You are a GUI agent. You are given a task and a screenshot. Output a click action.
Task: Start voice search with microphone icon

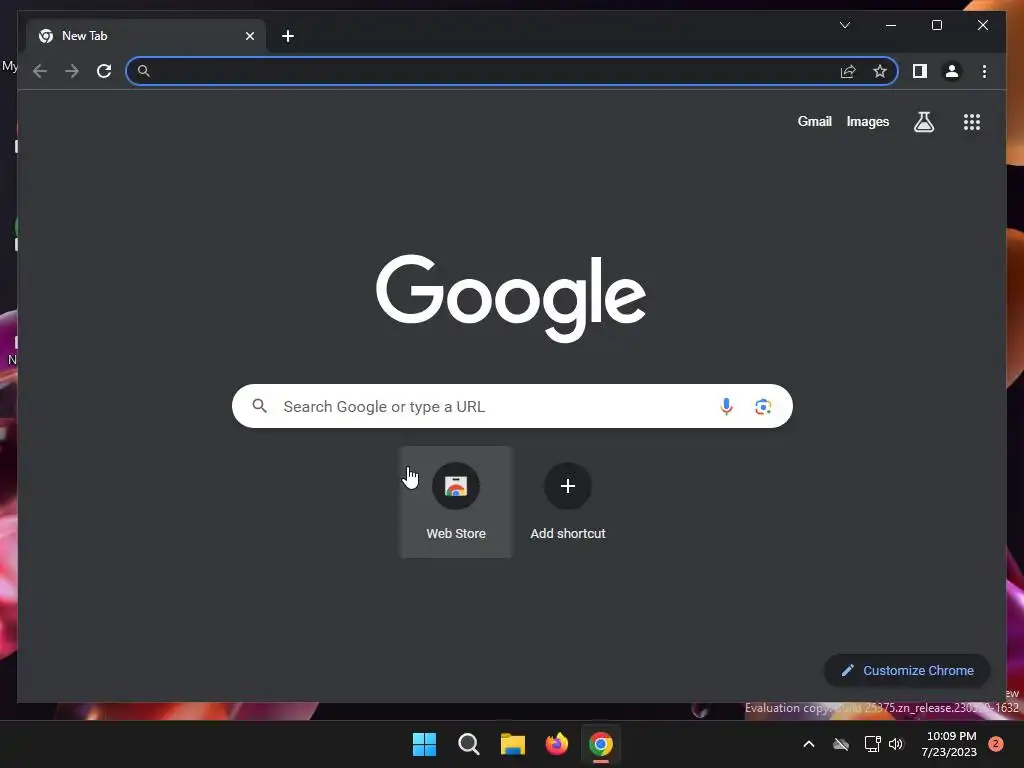point(726,406)
